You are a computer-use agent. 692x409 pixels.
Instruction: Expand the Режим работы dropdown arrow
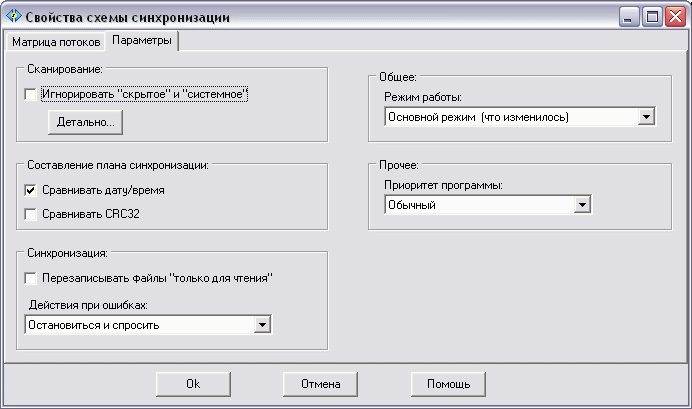click(x=646, y=117)
